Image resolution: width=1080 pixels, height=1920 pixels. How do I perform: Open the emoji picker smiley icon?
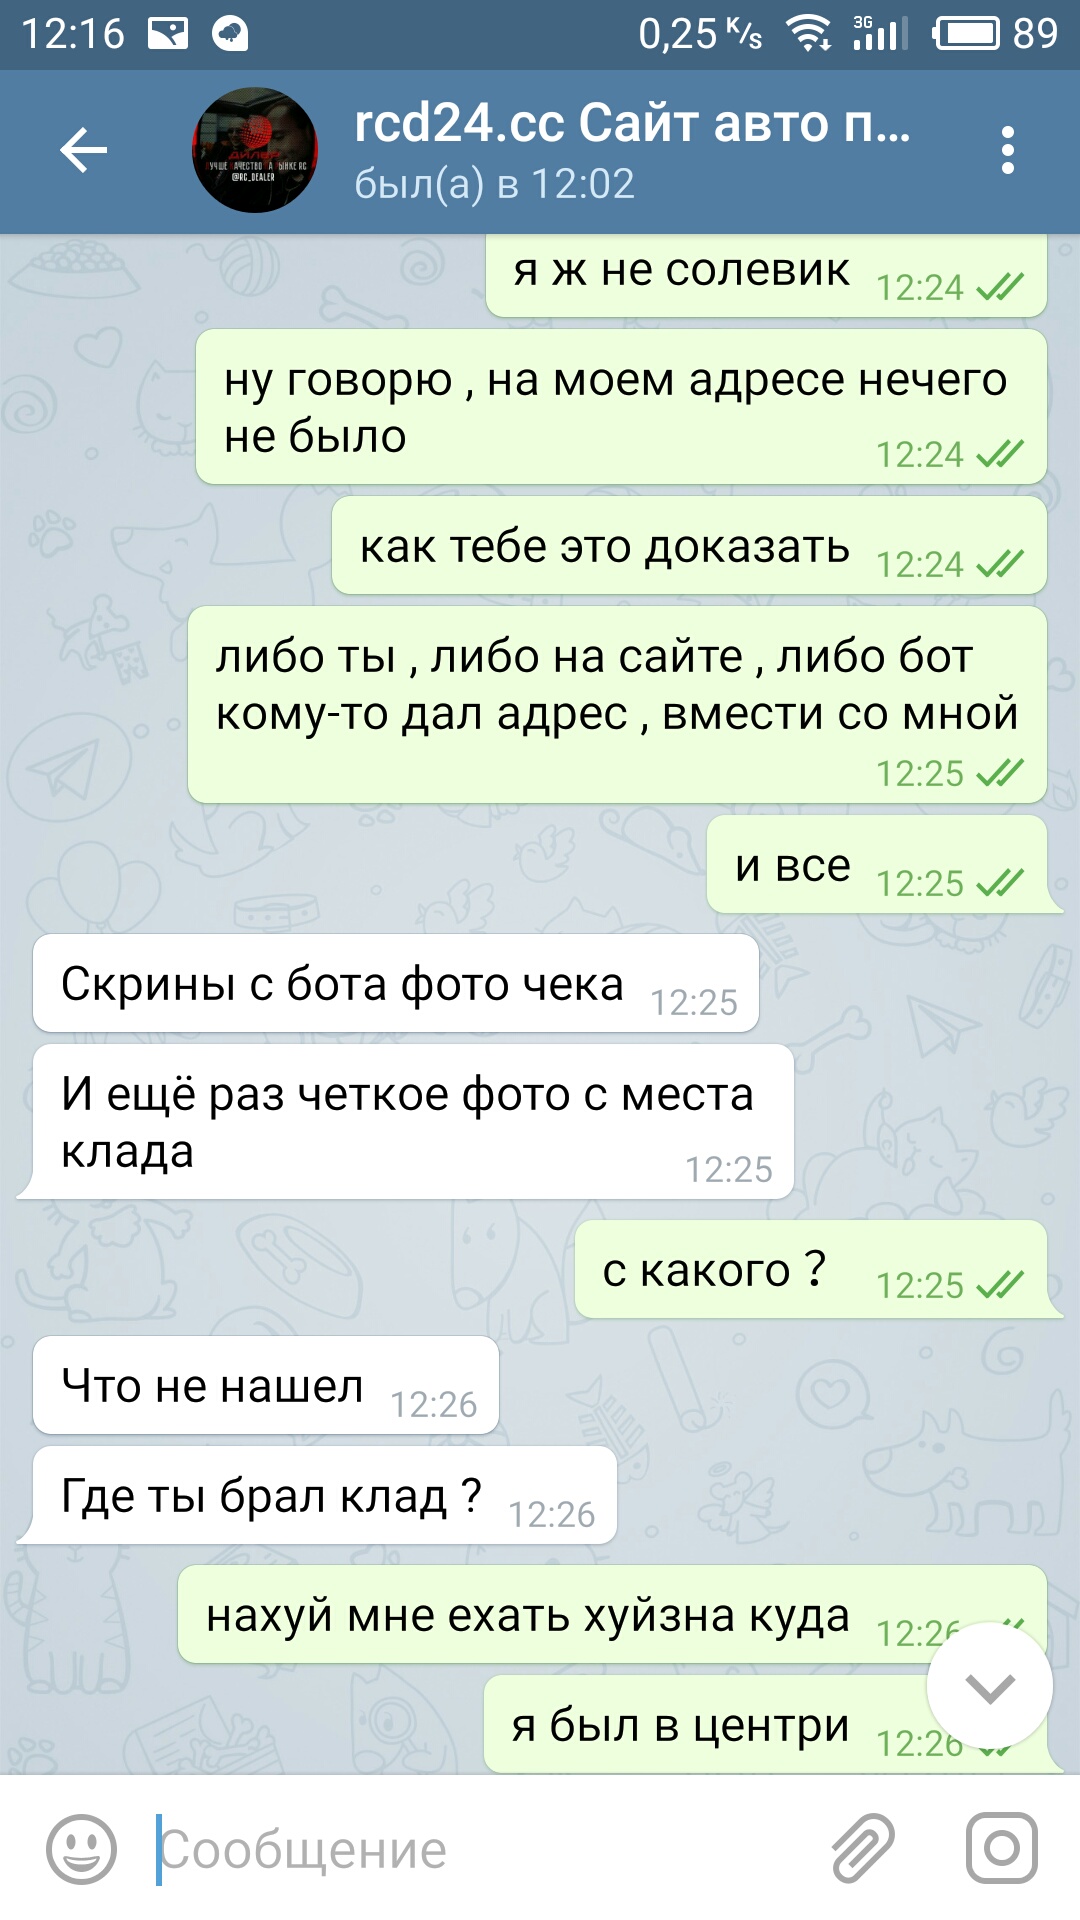[x=81, y=1849]
